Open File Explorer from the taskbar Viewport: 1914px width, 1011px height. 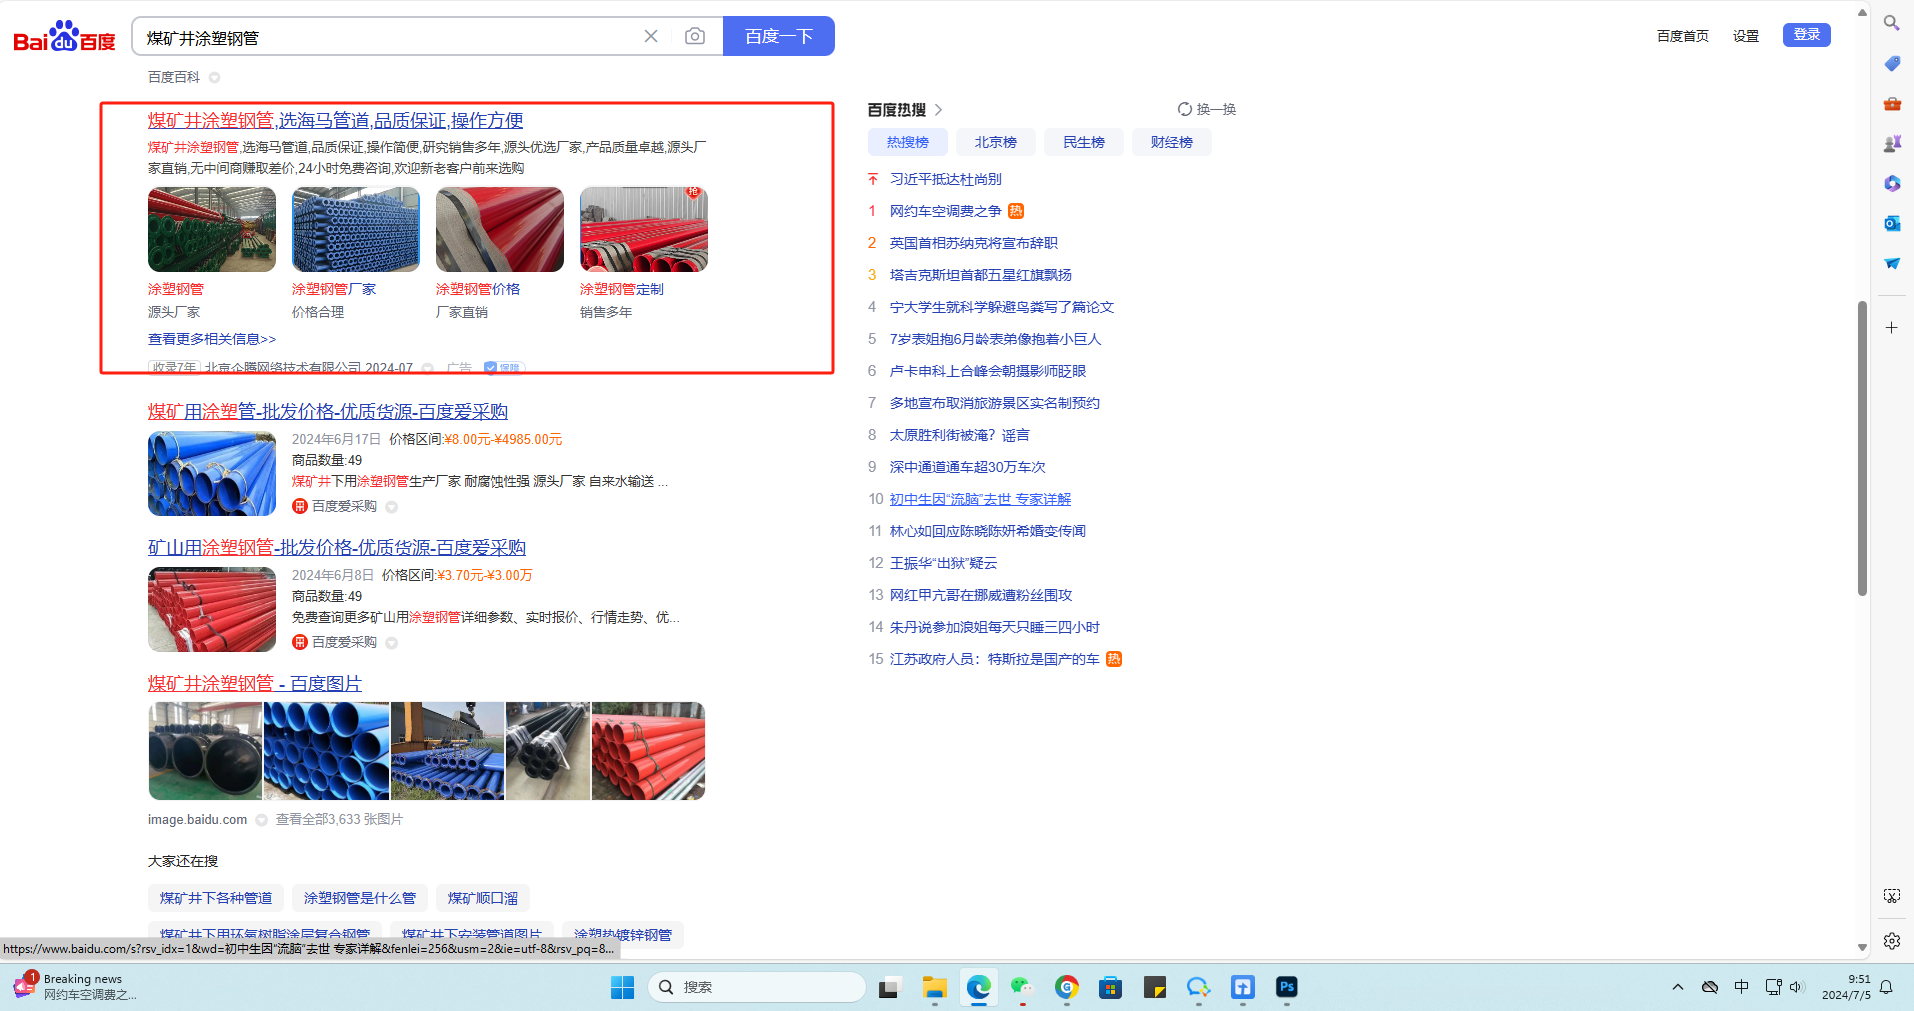click(x=935, y=987)
